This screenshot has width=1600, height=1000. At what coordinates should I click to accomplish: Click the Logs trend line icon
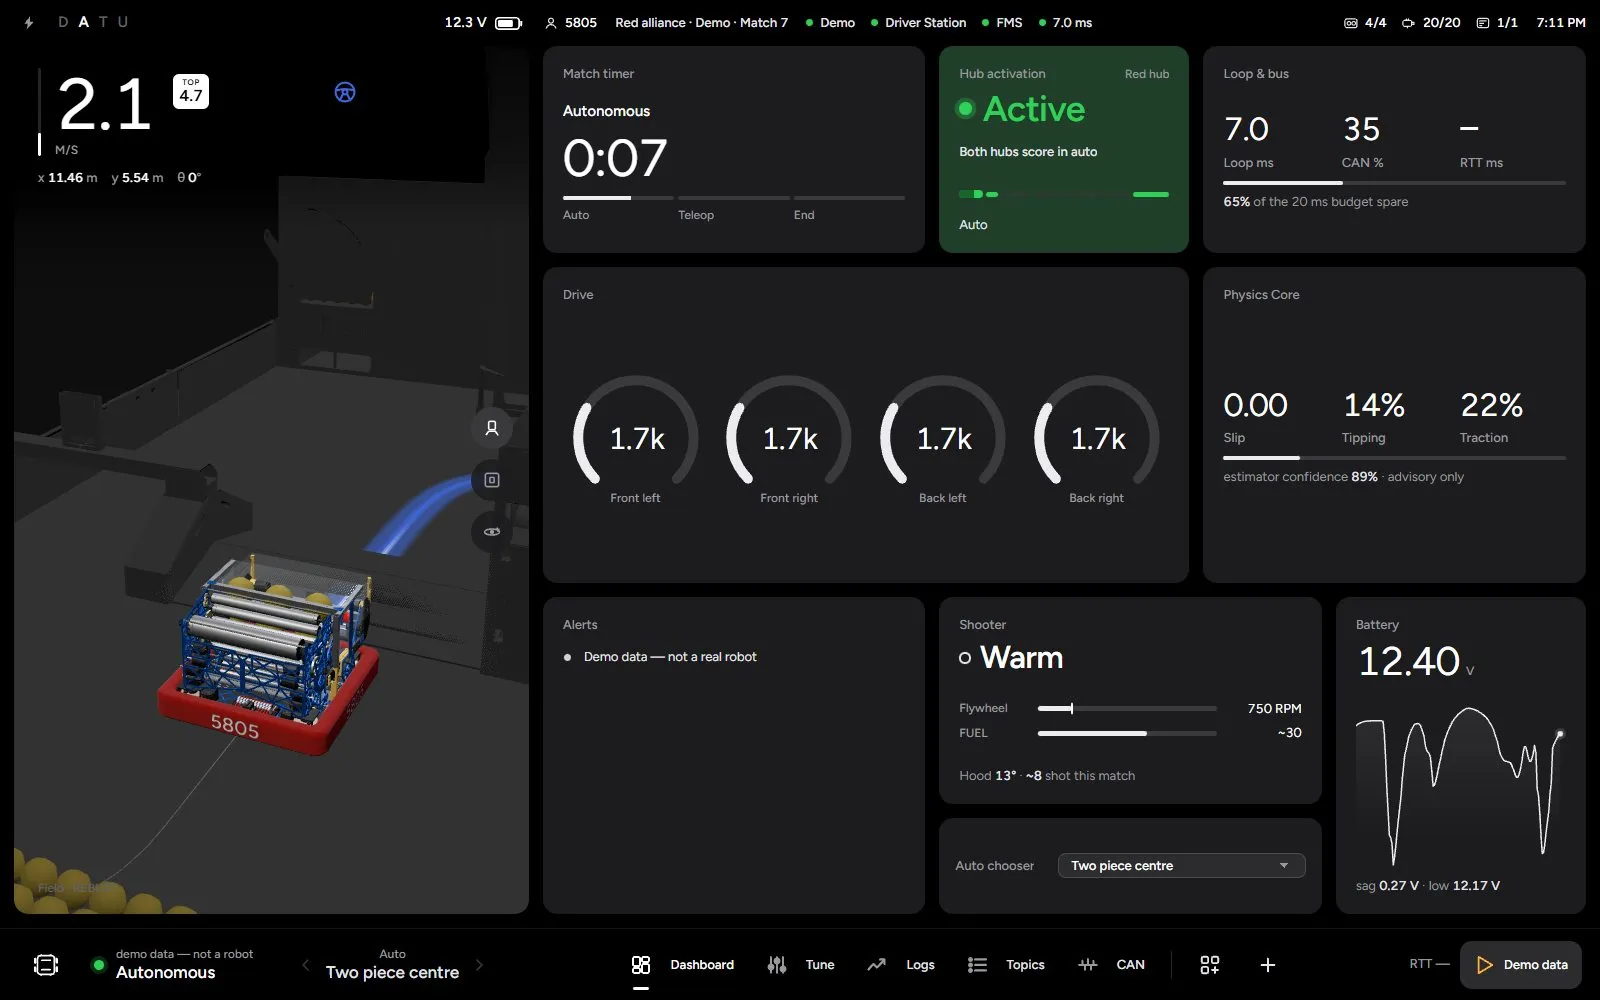[x=877, y=965]
